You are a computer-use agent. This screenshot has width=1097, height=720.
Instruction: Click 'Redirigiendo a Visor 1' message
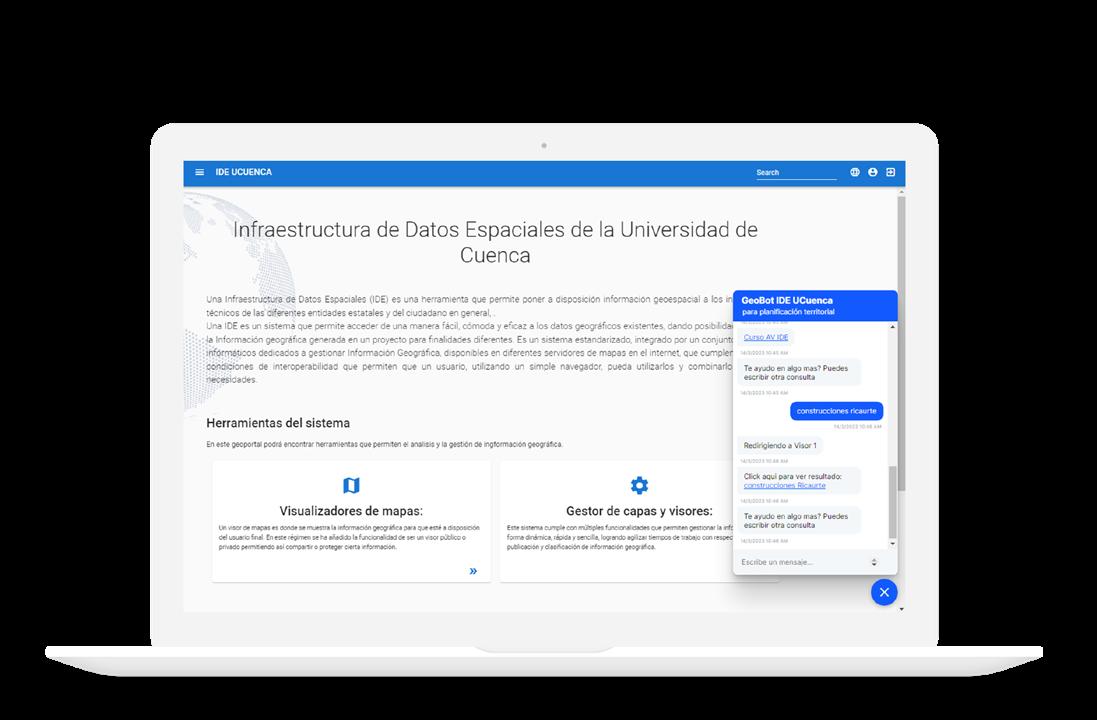780,446
